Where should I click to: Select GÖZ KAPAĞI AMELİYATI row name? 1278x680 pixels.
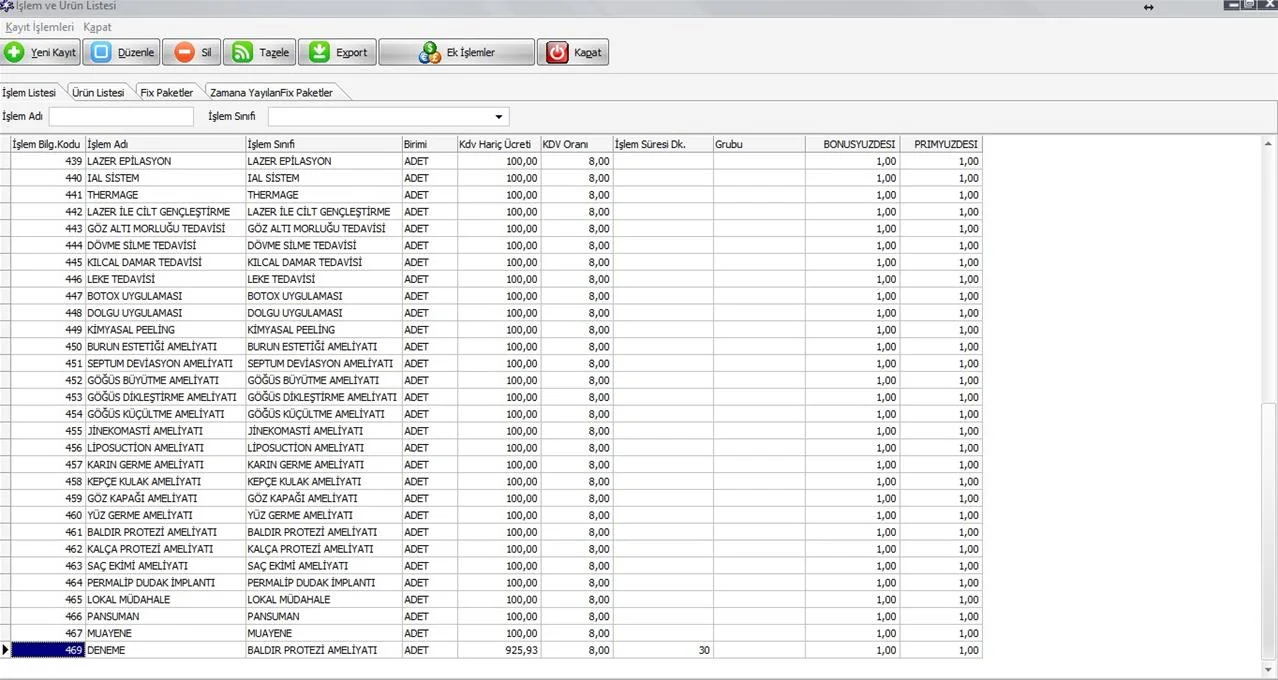(142, 499)
